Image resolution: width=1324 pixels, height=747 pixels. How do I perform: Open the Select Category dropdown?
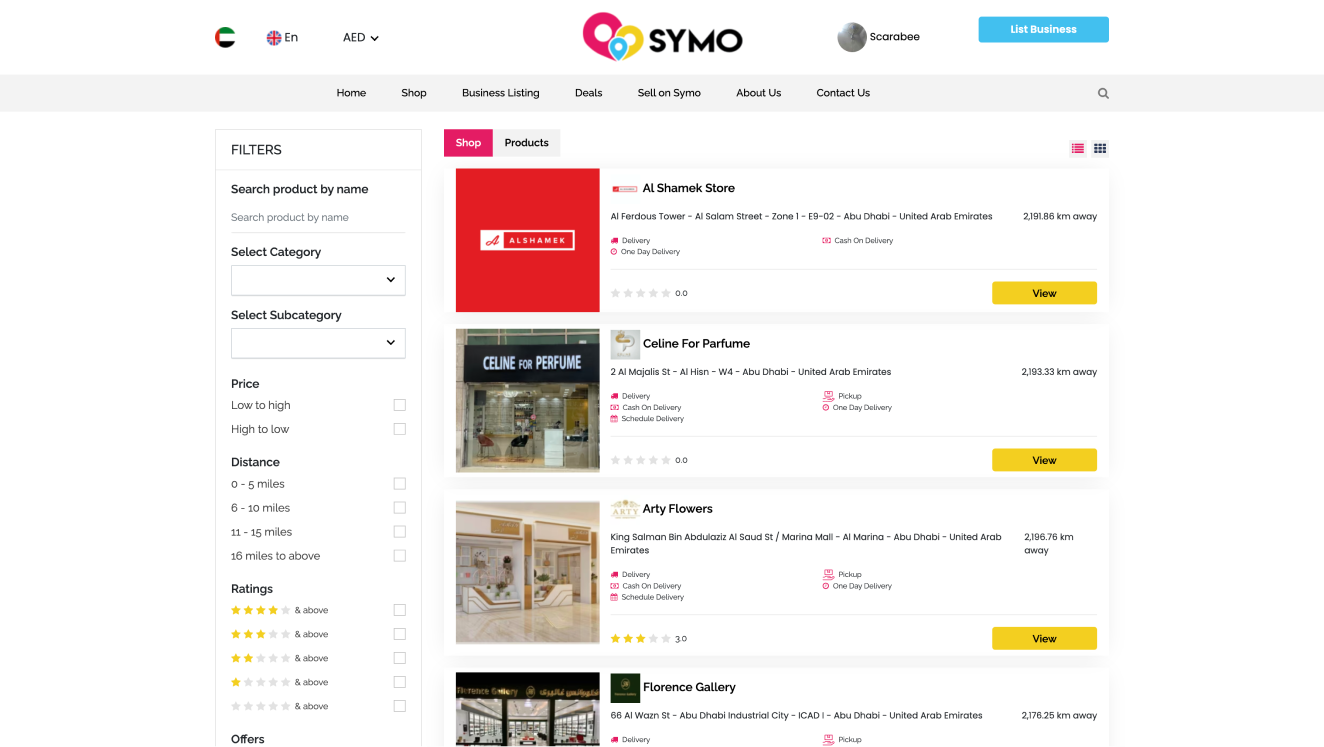click(318, 280)
